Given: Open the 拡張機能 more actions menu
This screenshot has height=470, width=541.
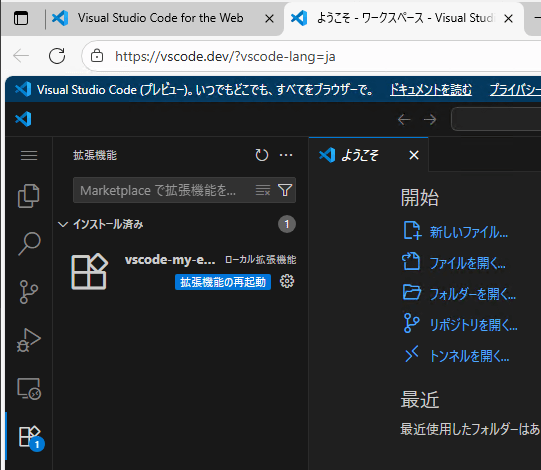Looking at the screenshot, I should coord(286,155).
